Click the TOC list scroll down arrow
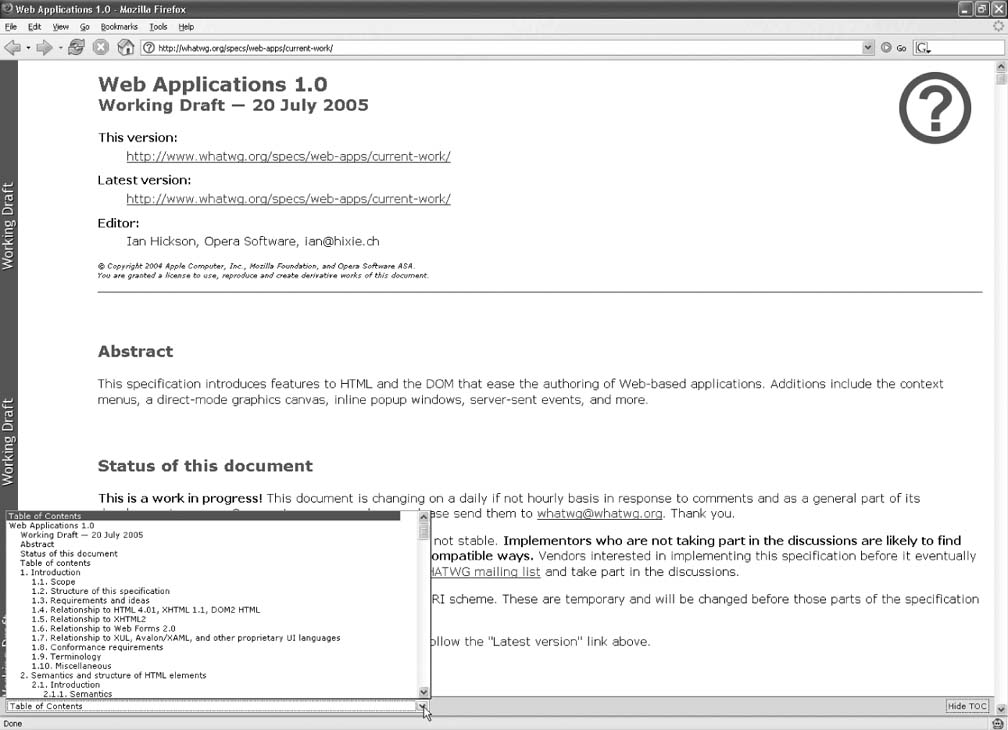This screenshot has width=1008, height=730. tap(424, 692)
